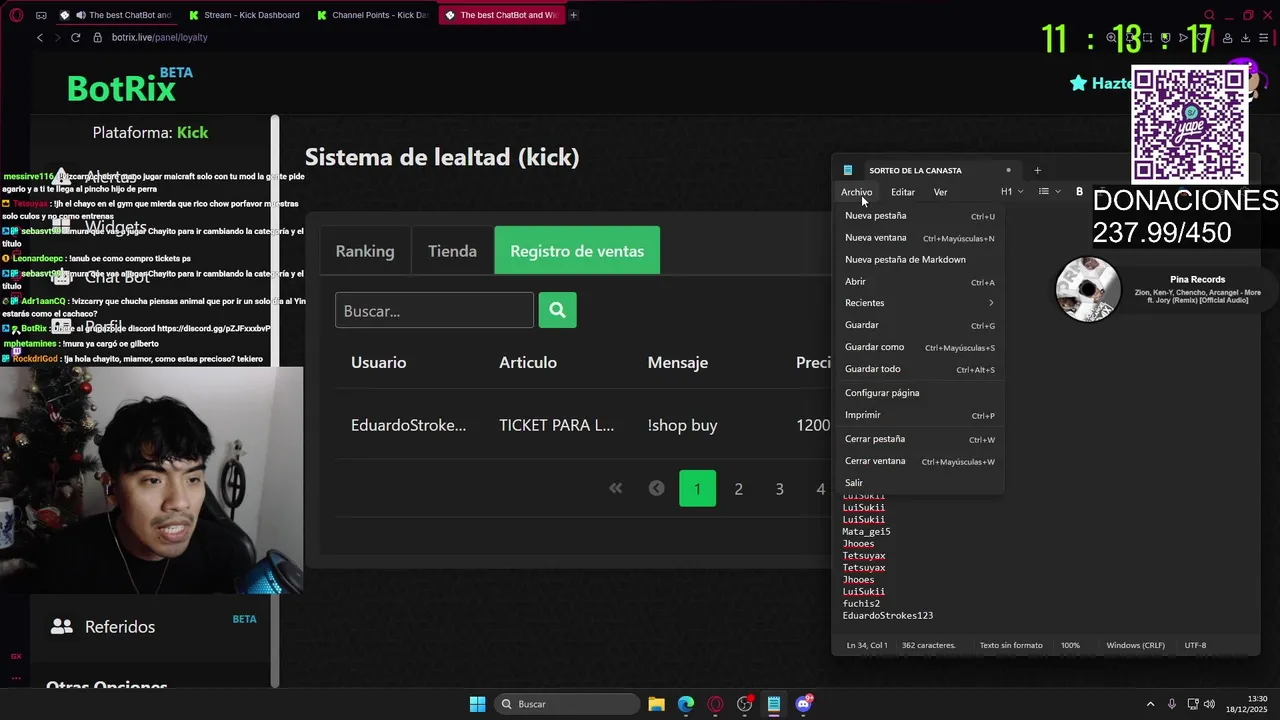
Task: Click the Opera tab search magnifier
Action: (x=1209, y=15)
